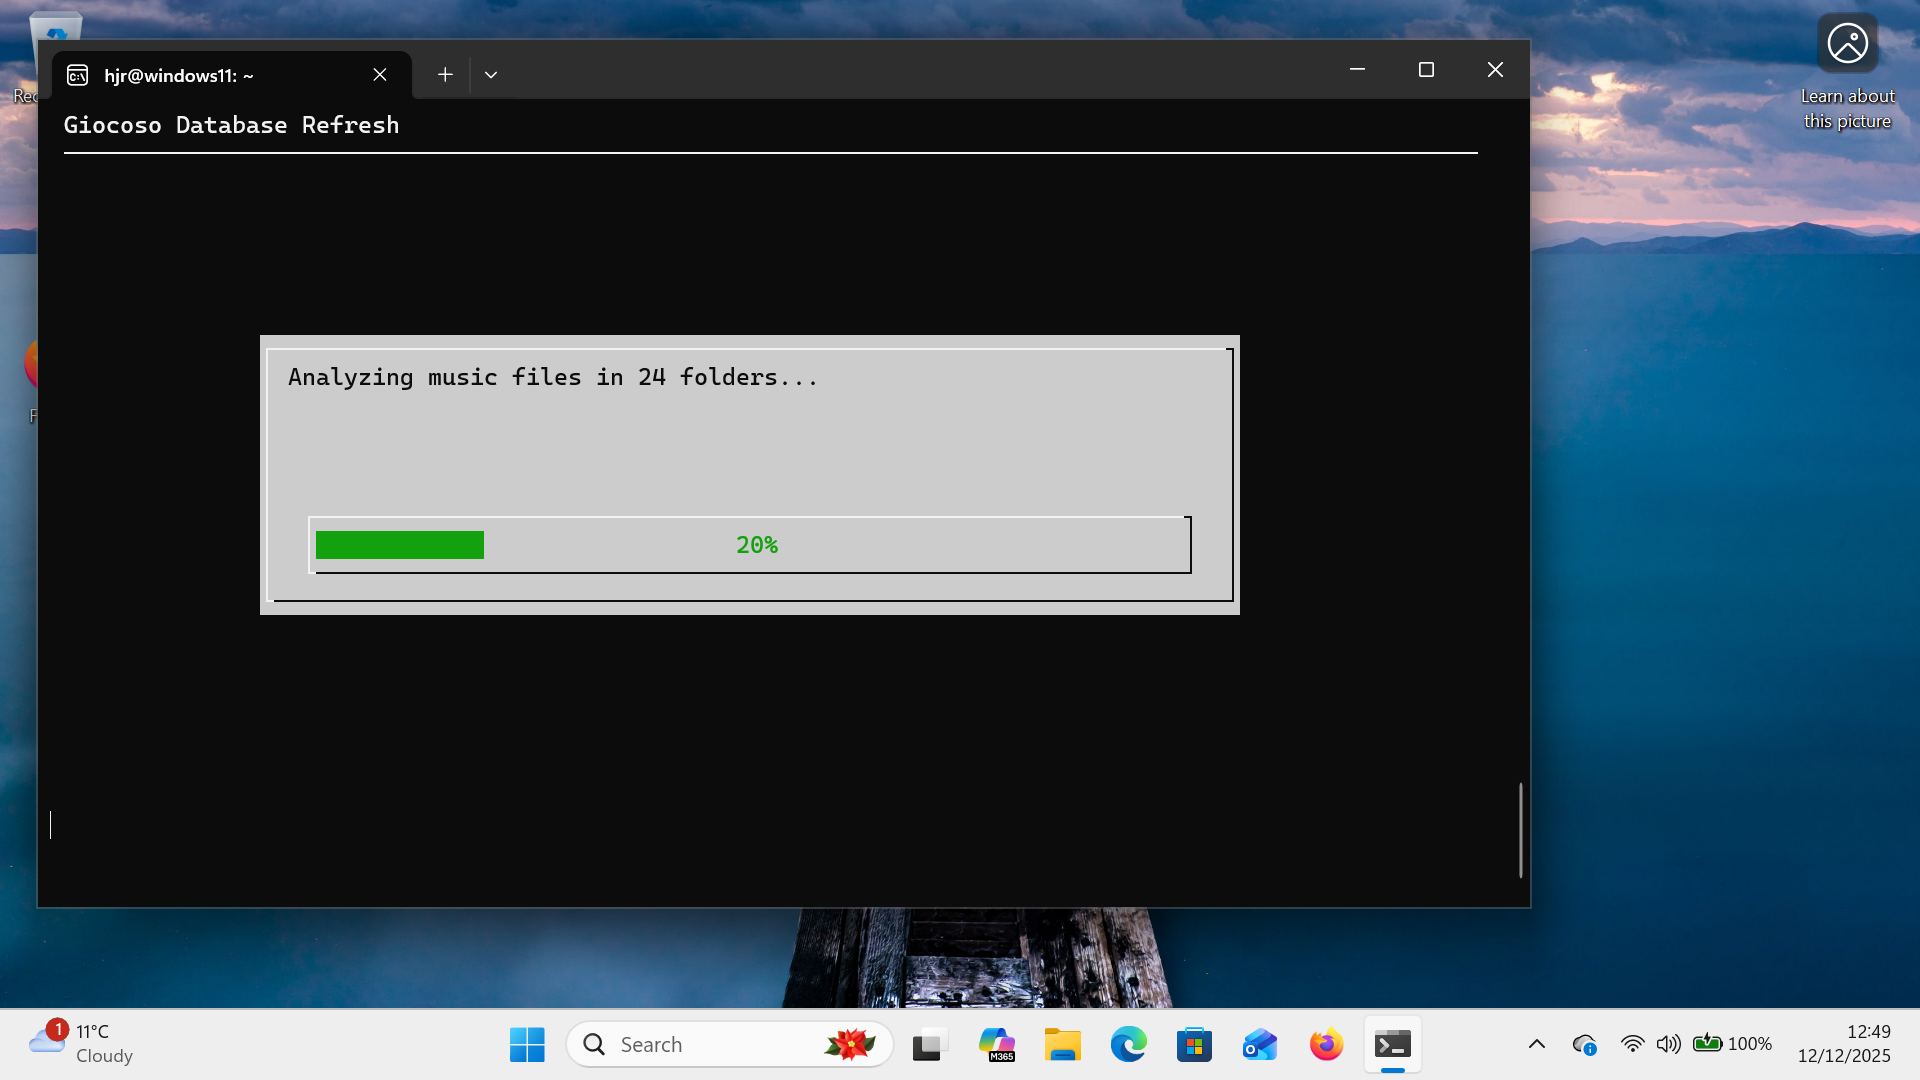This screenshot has width=1920, height=1080.
Task: Select the hjr@windows11 tab
Action: pos(200,75)
